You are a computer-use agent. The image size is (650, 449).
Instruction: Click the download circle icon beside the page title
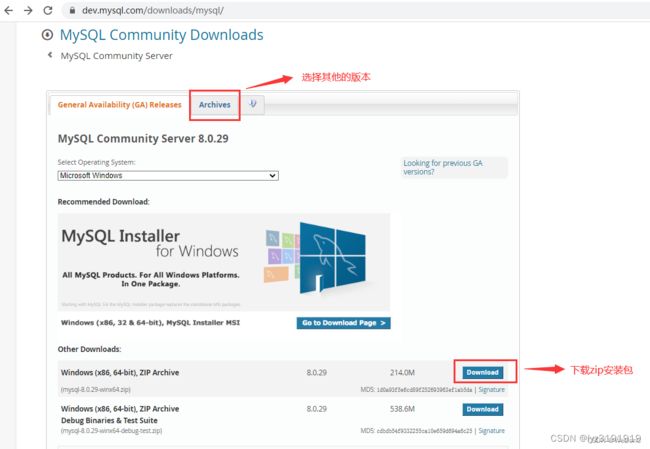[47, 35]
